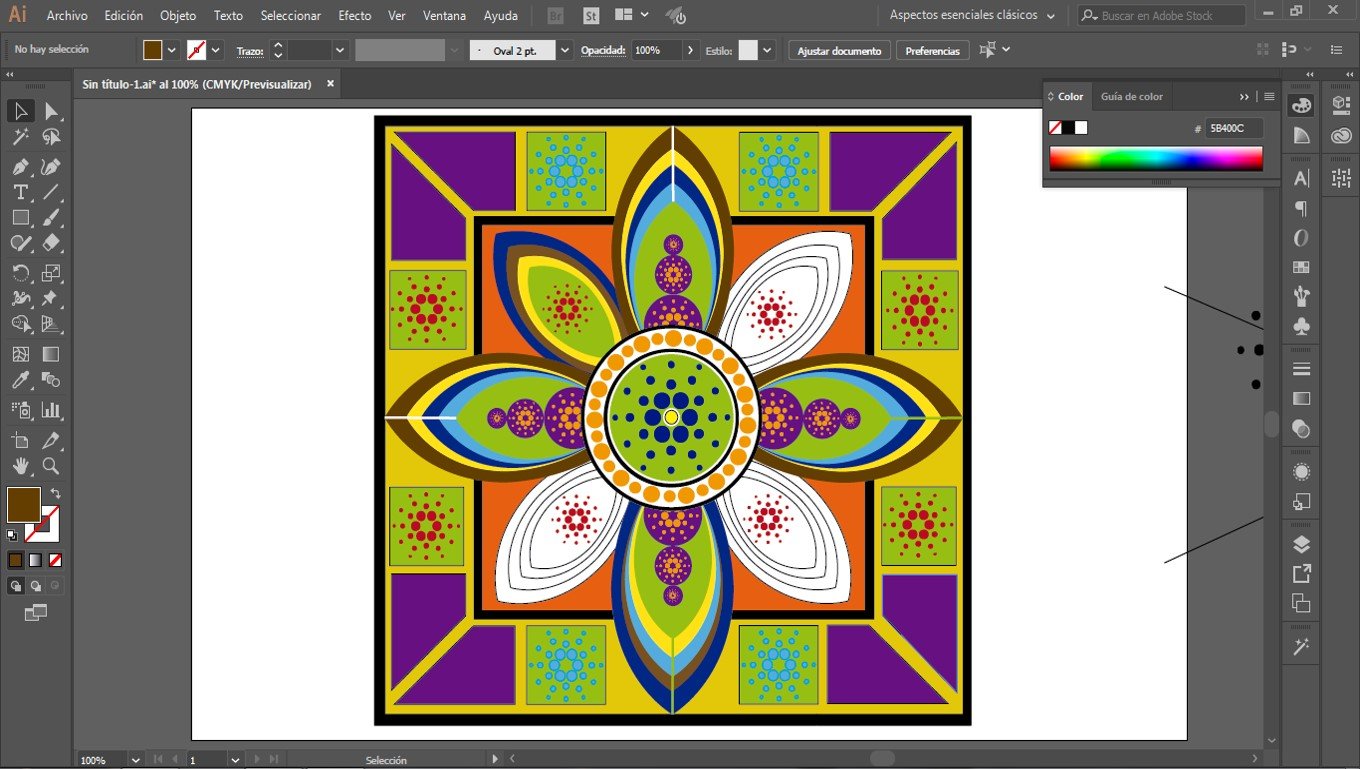The width and height of the screenshot is (1360, 769).
Task: Select the Column Graph tool
Action: pyautogui.click(x=51, y=410)
